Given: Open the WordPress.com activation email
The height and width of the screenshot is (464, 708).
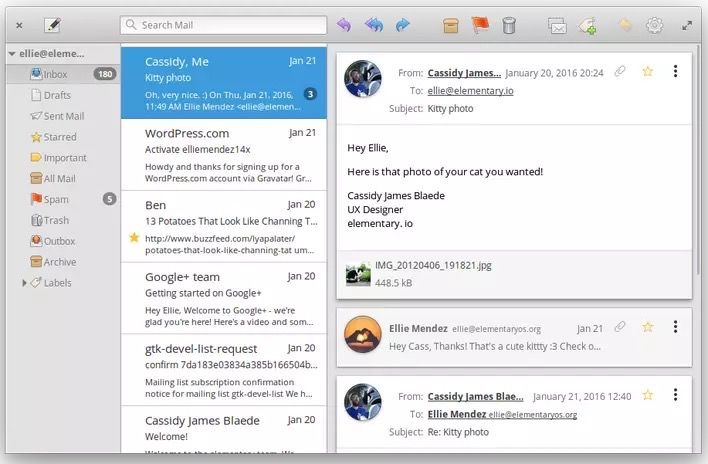Looking at the screenshot, I should tap(224, 155).
